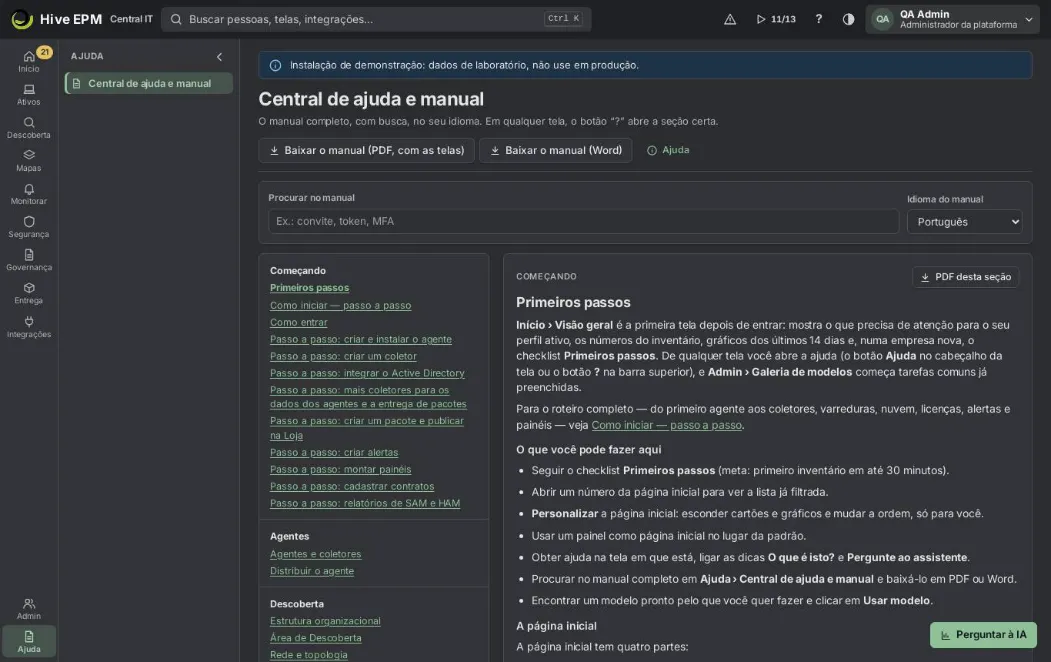
Task: Click the question mark help icon
Action: 818,19
